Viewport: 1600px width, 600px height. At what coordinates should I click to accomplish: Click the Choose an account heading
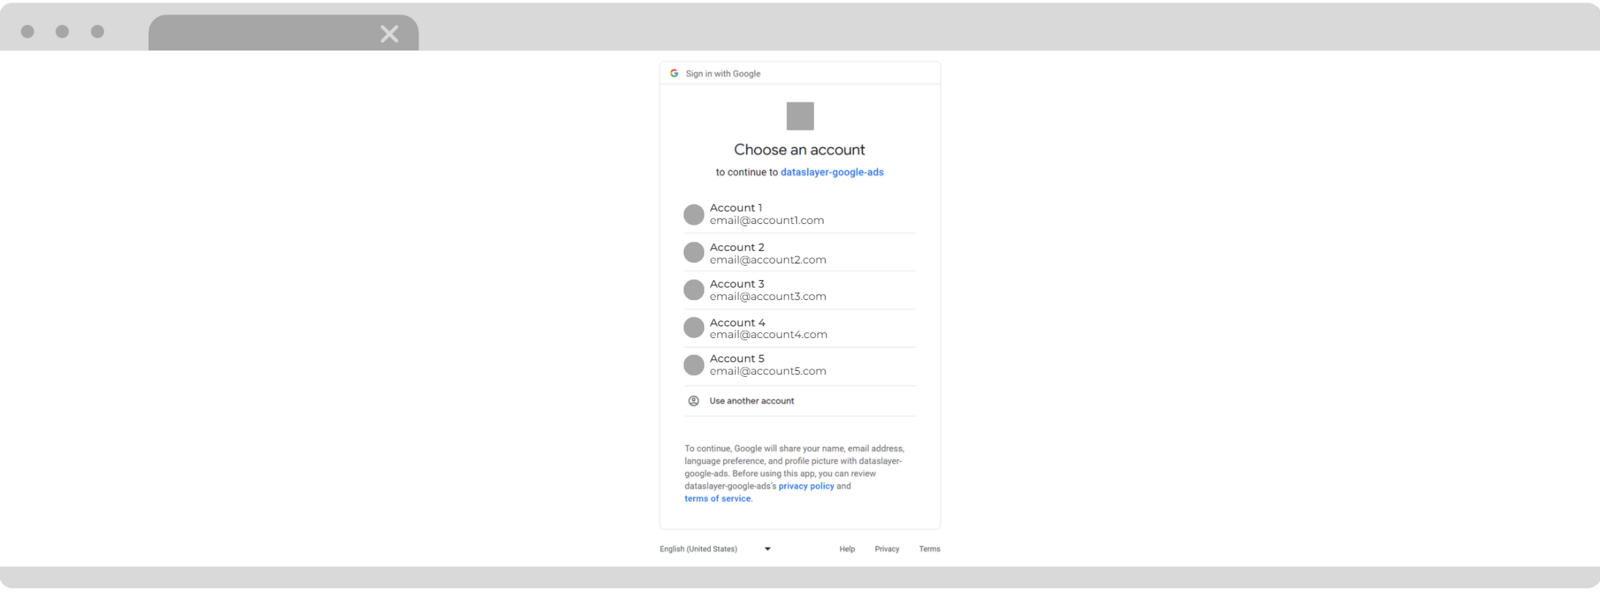[800, 150]
